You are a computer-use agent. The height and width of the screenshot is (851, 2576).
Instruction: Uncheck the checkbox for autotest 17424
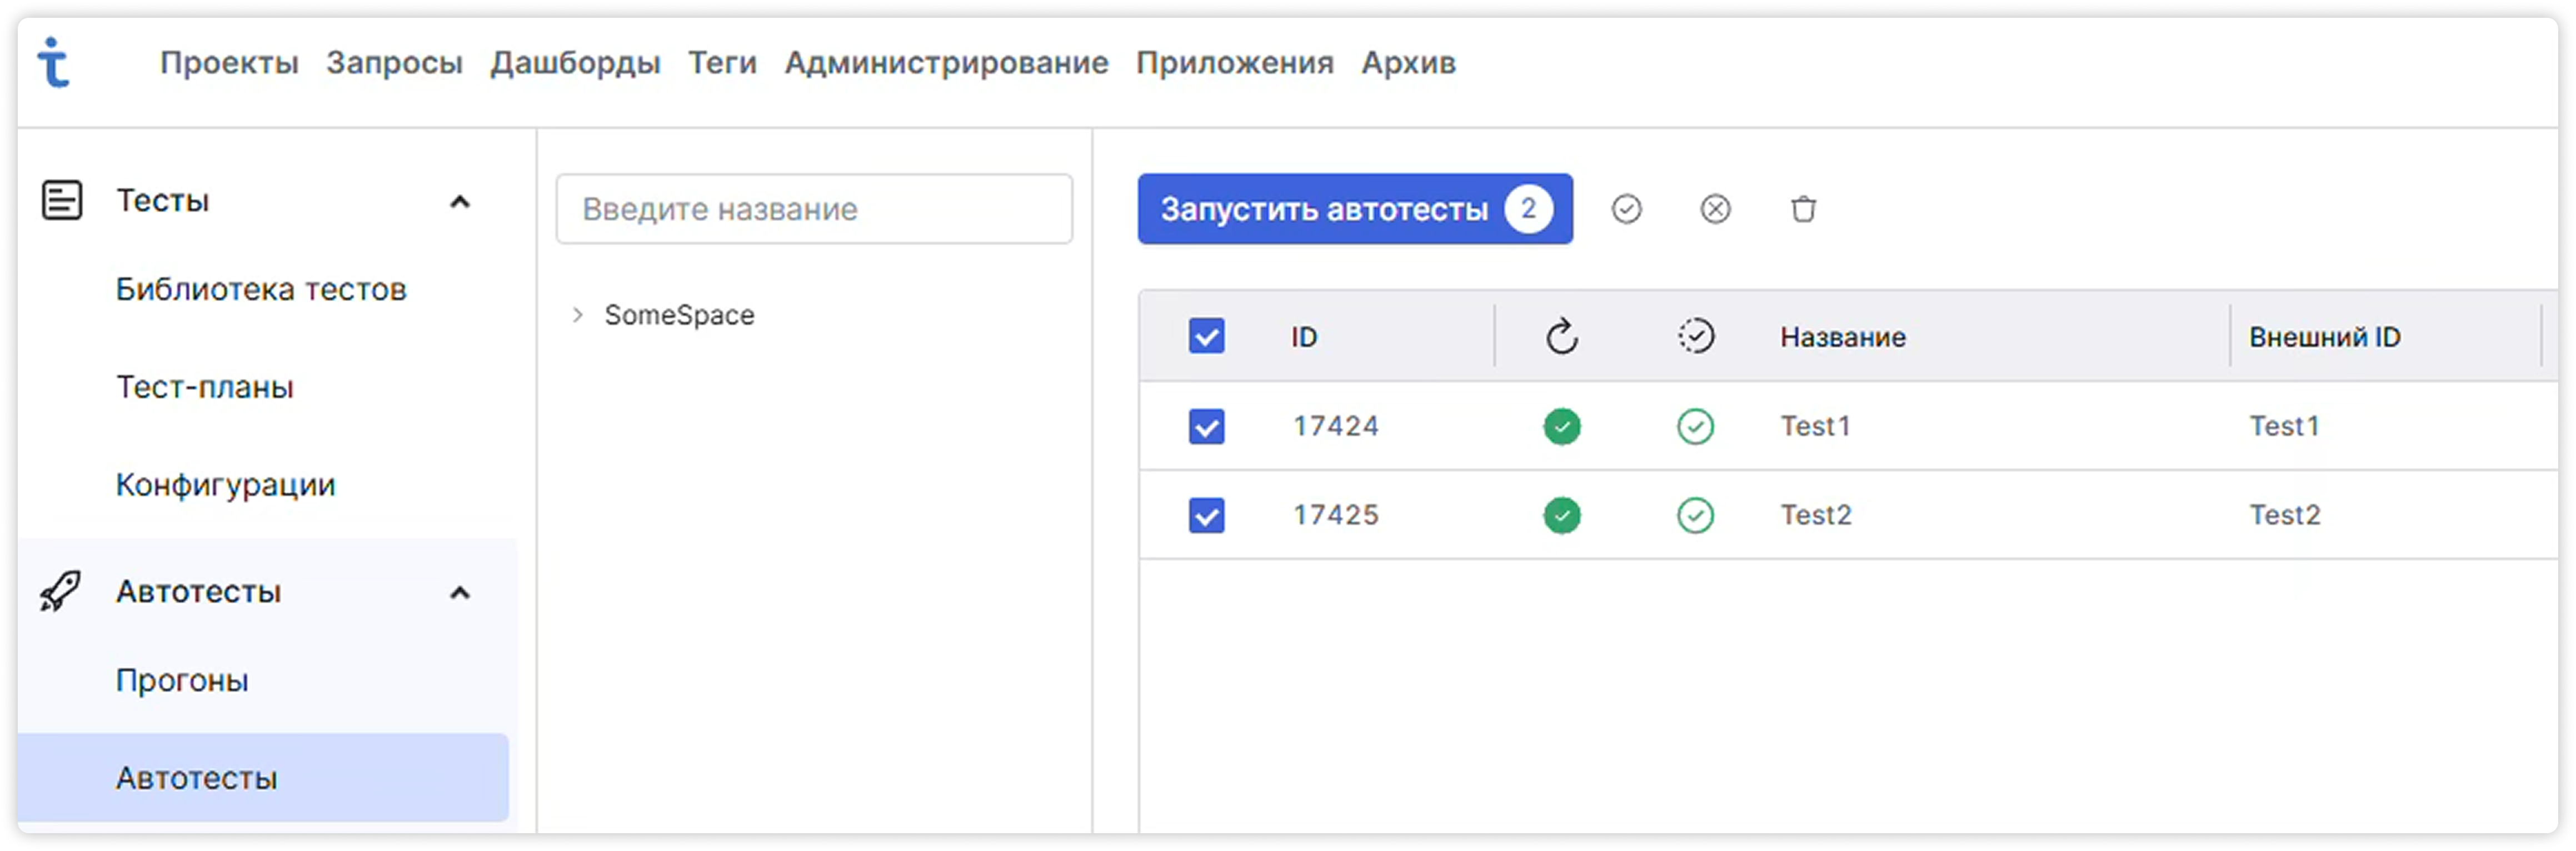point(1206,426)
